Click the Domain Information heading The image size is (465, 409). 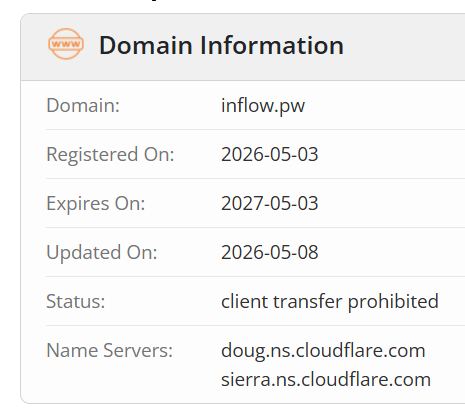[221, 45]
